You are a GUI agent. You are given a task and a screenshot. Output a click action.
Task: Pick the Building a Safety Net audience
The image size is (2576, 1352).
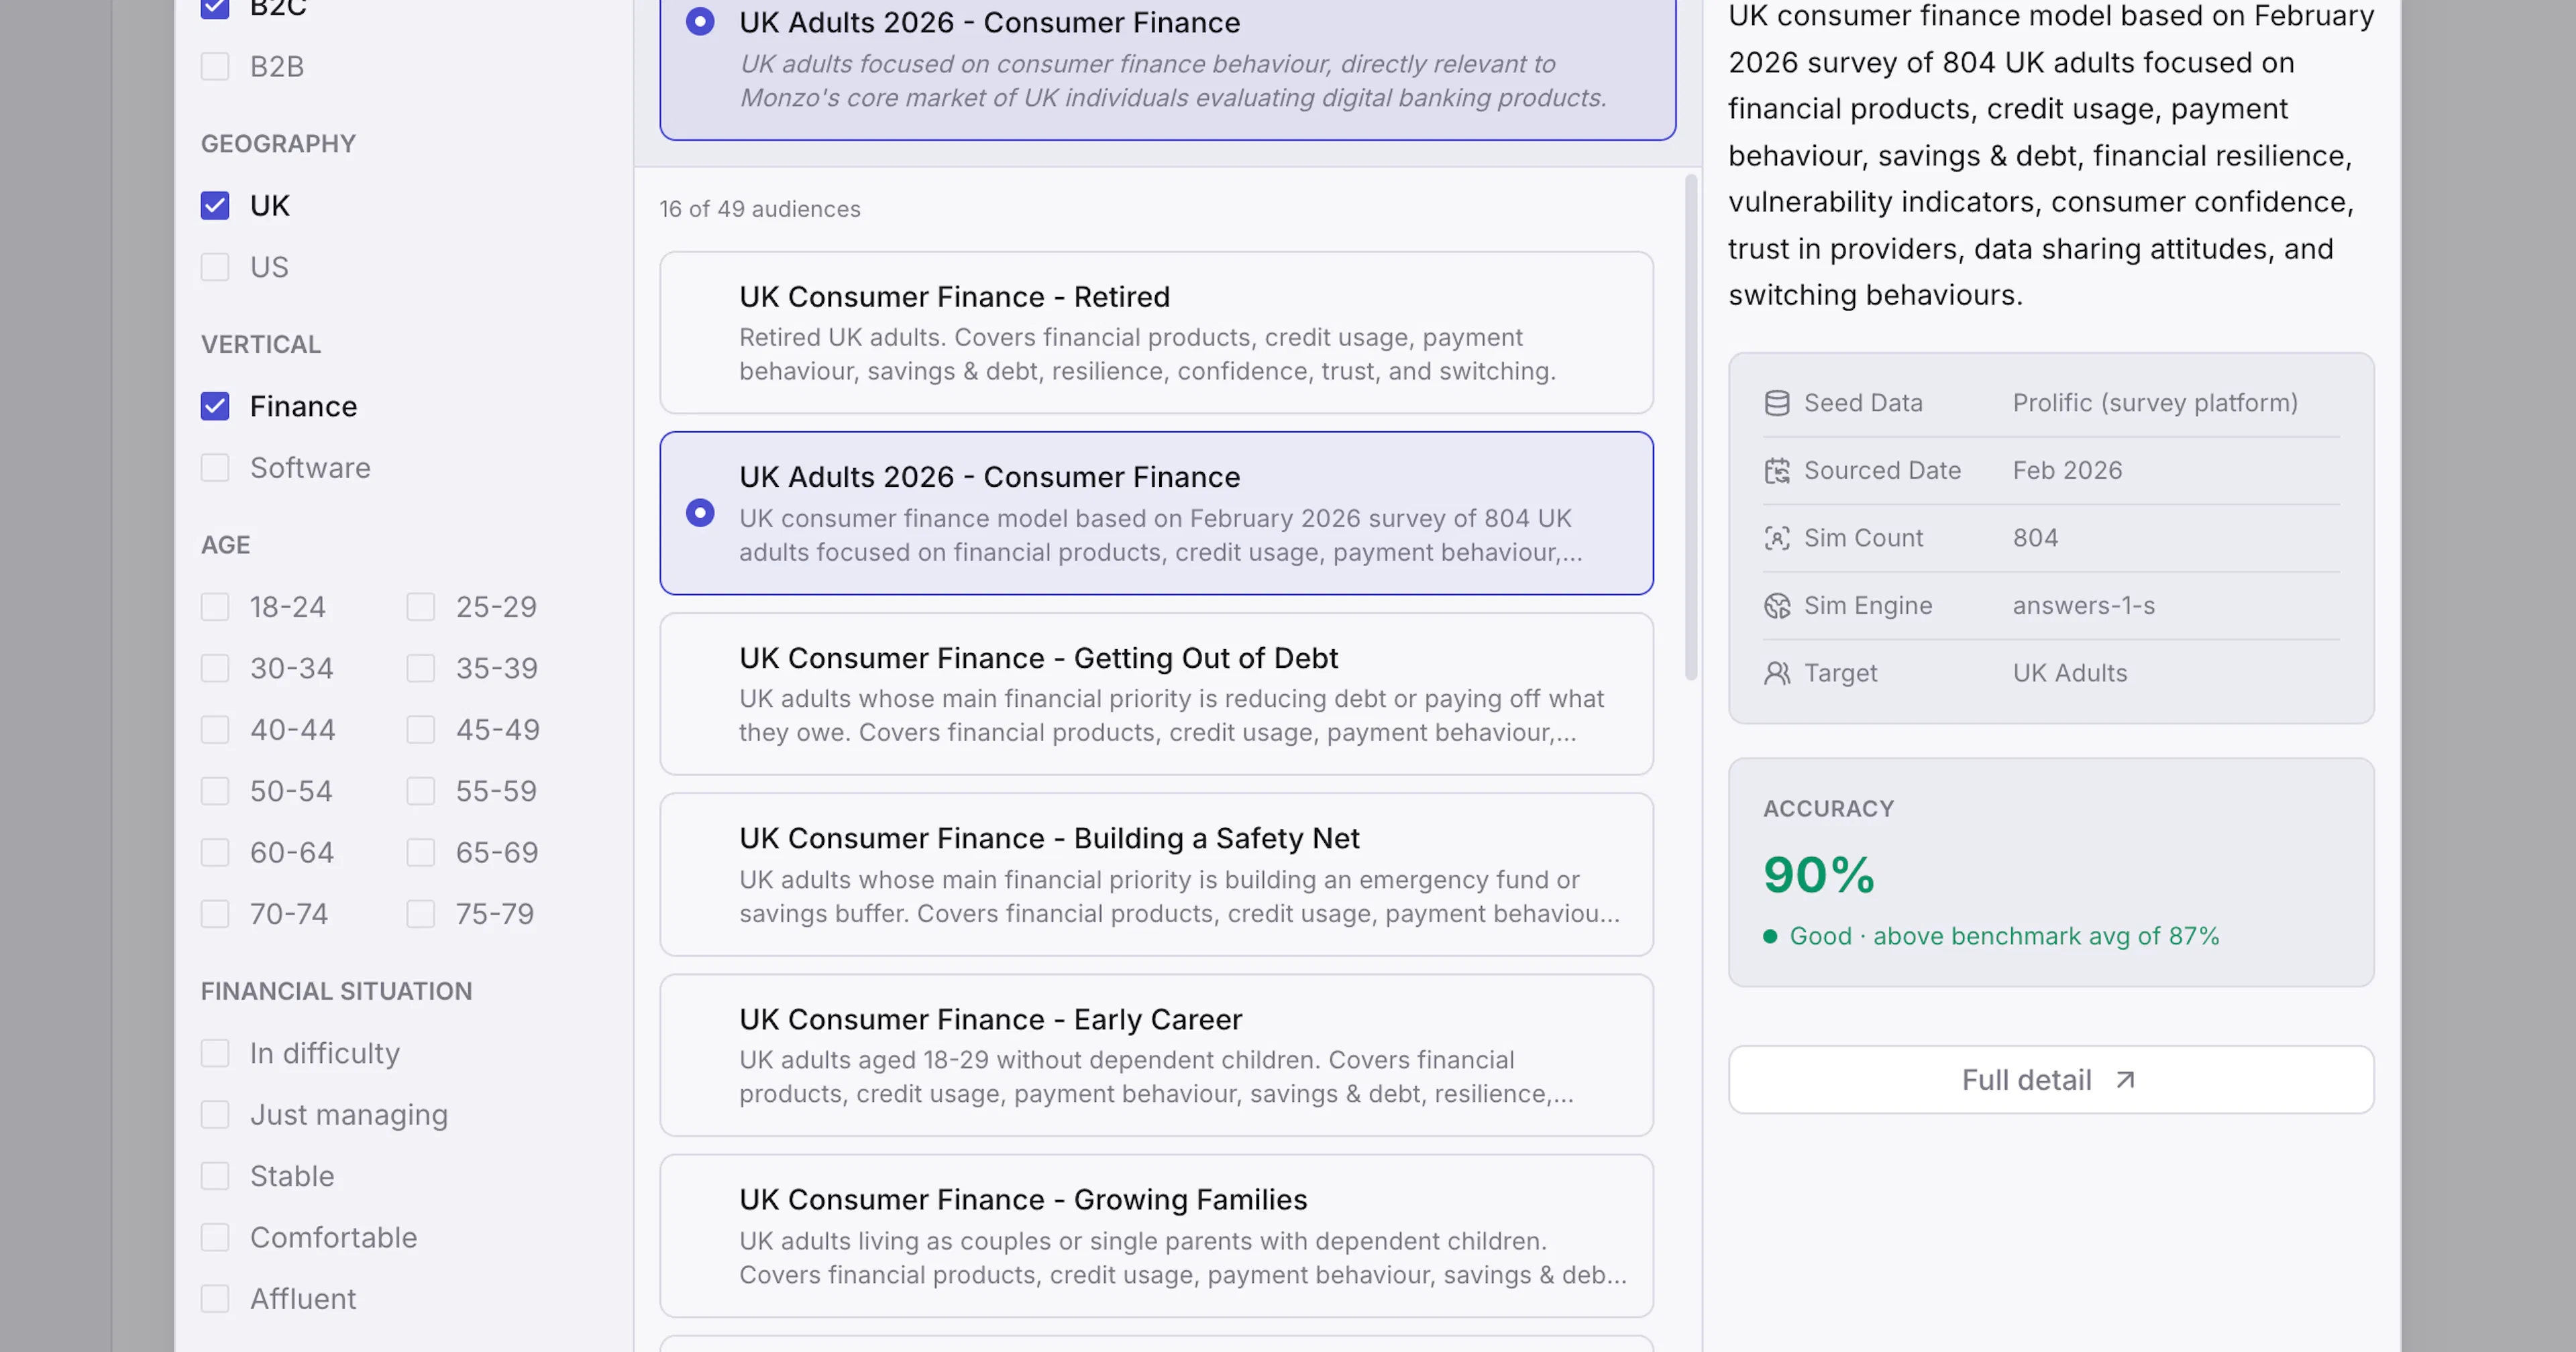click(x=1156, y=875)
